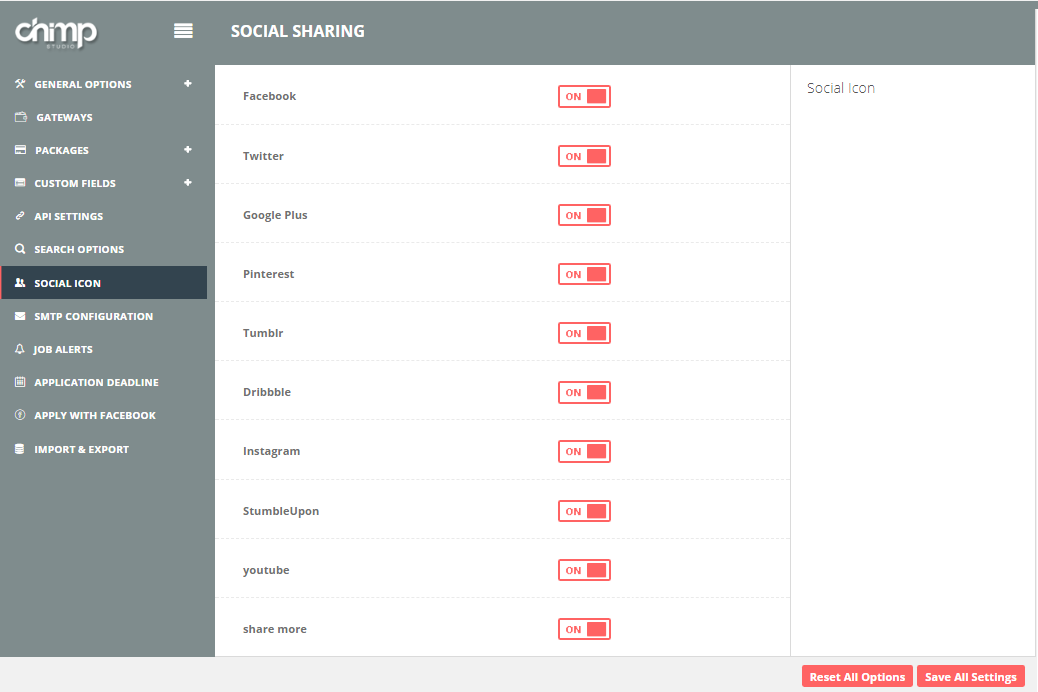Screen dimensions: 1038x692
Task: Click the calendar icon beside Application Deadline
Action: 20,382
